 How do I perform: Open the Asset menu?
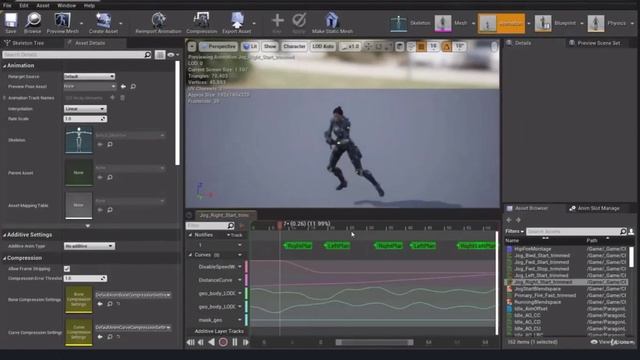click(x=42, y=5)
